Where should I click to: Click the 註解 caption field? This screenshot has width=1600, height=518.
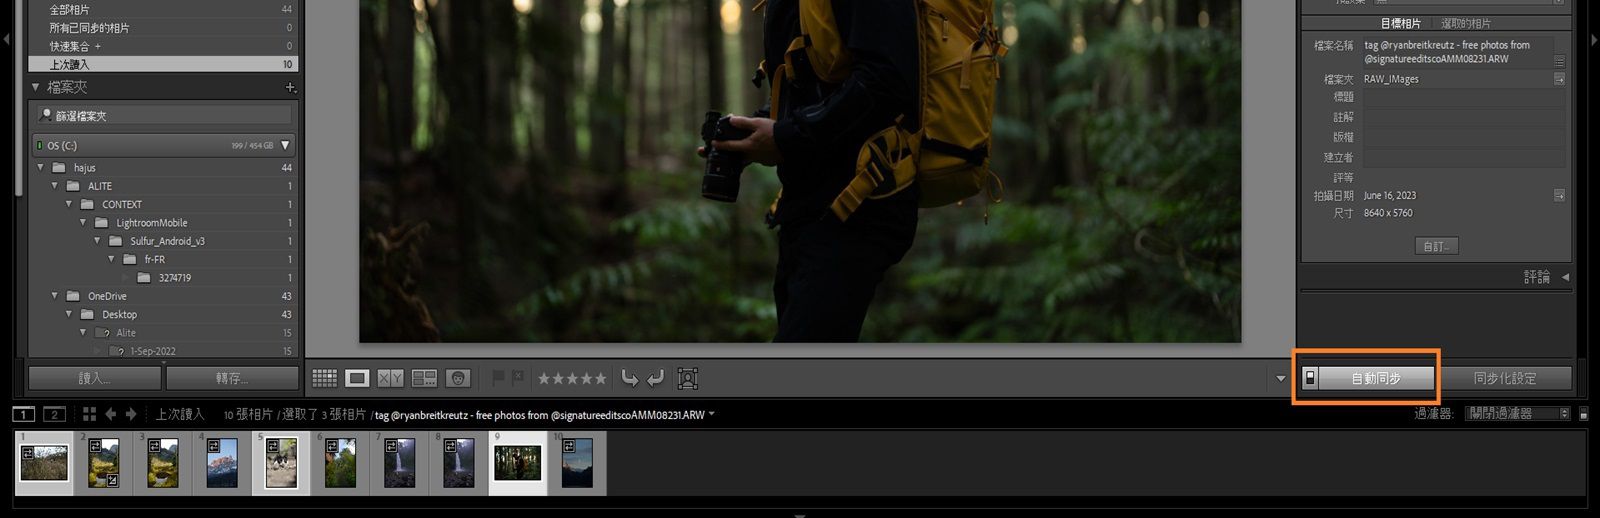coord(1464,118)
